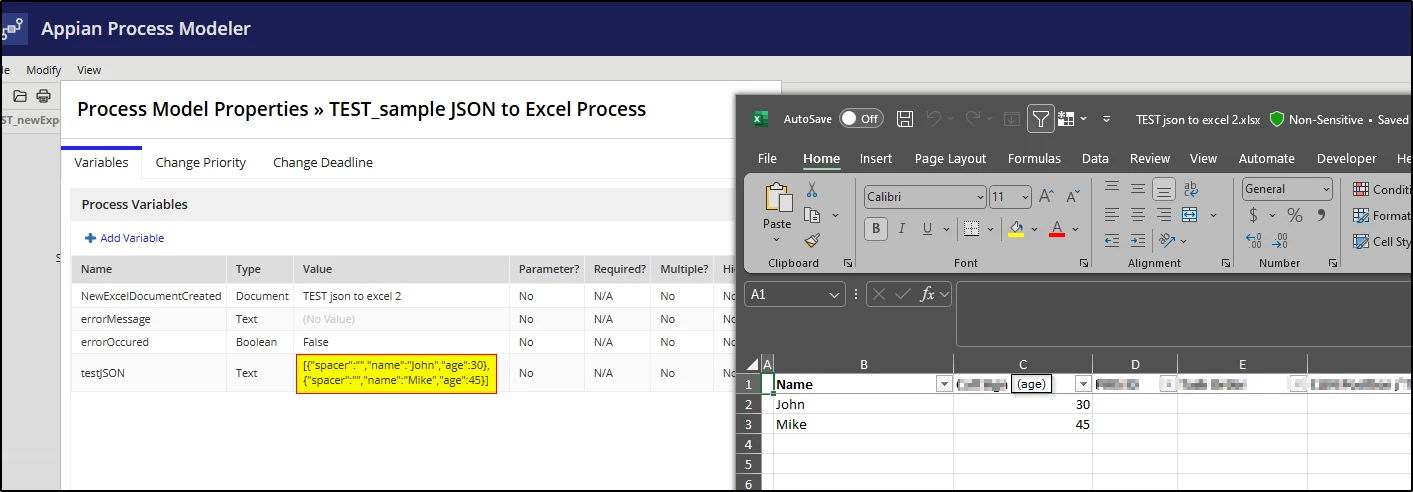Viewport: 1413px width, 492px height.
Task: Click Decrease Decimal in Excel Number group
Action: [1282, 241]
